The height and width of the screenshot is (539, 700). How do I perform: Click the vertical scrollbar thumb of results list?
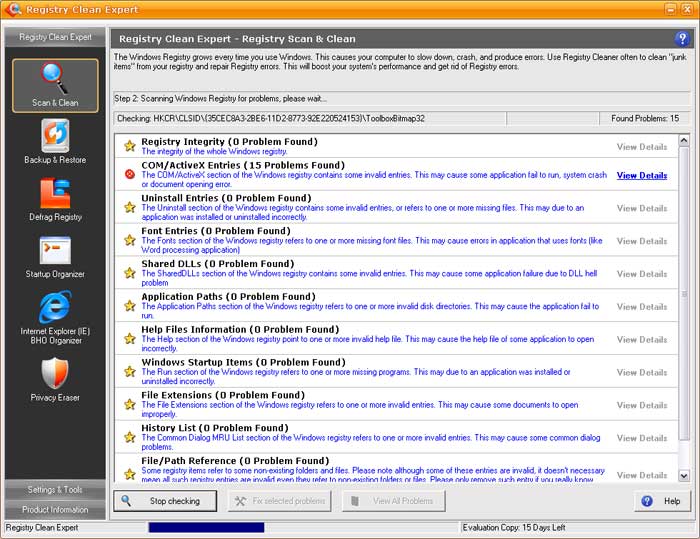[683, 293]
